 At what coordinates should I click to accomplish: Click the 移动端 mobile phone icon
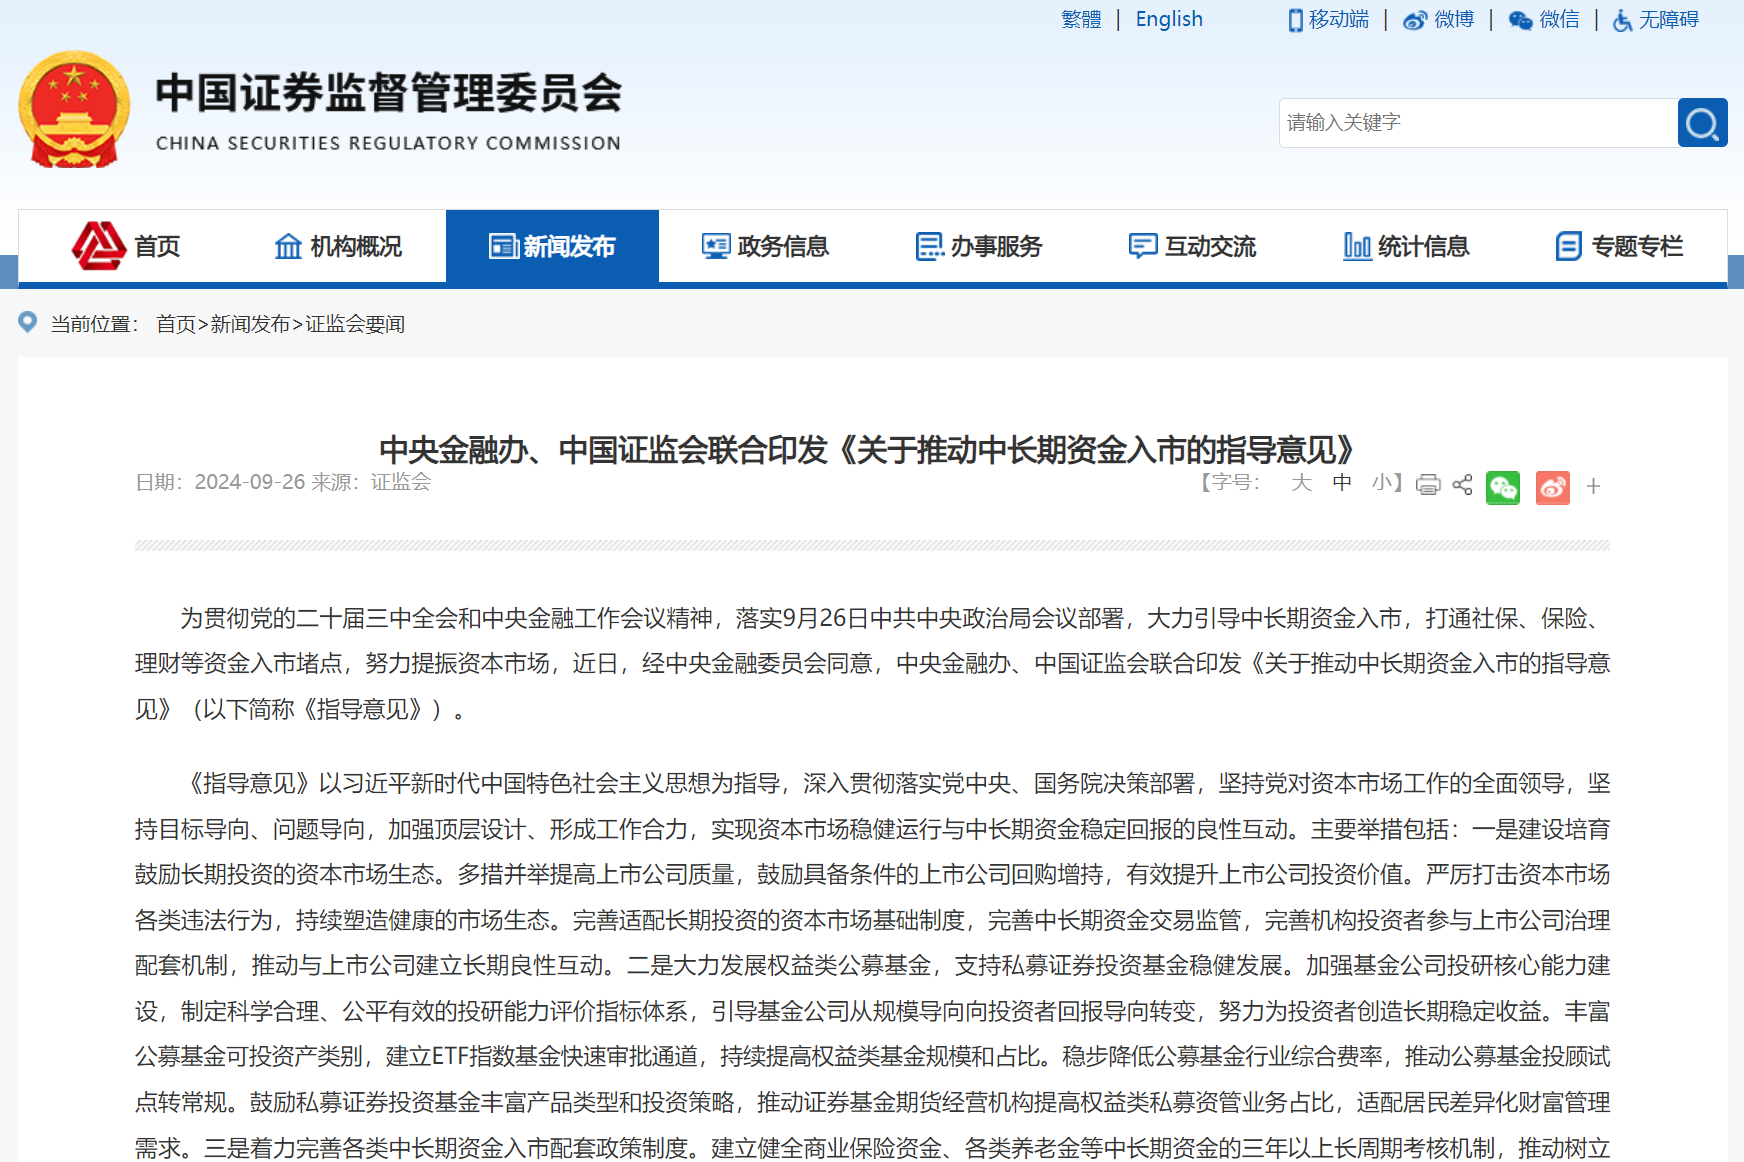[x=1293, y=19]
